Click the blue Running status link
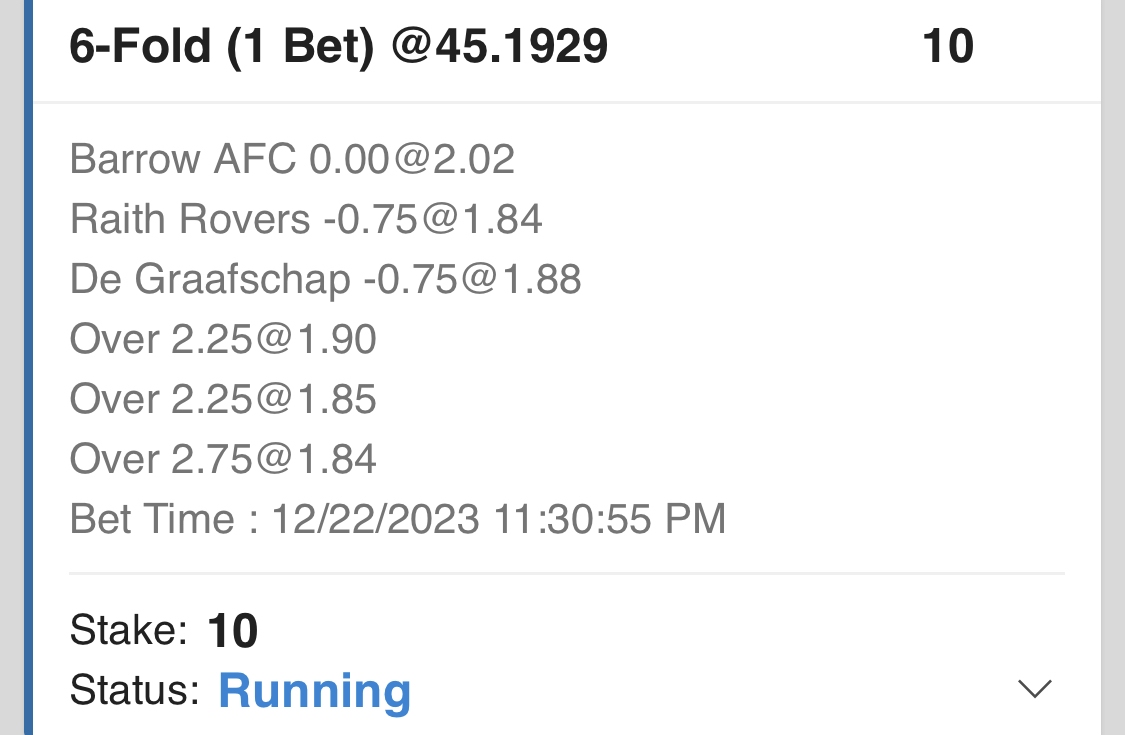Viewport: 1125px width, 735px height. [314, 690]
